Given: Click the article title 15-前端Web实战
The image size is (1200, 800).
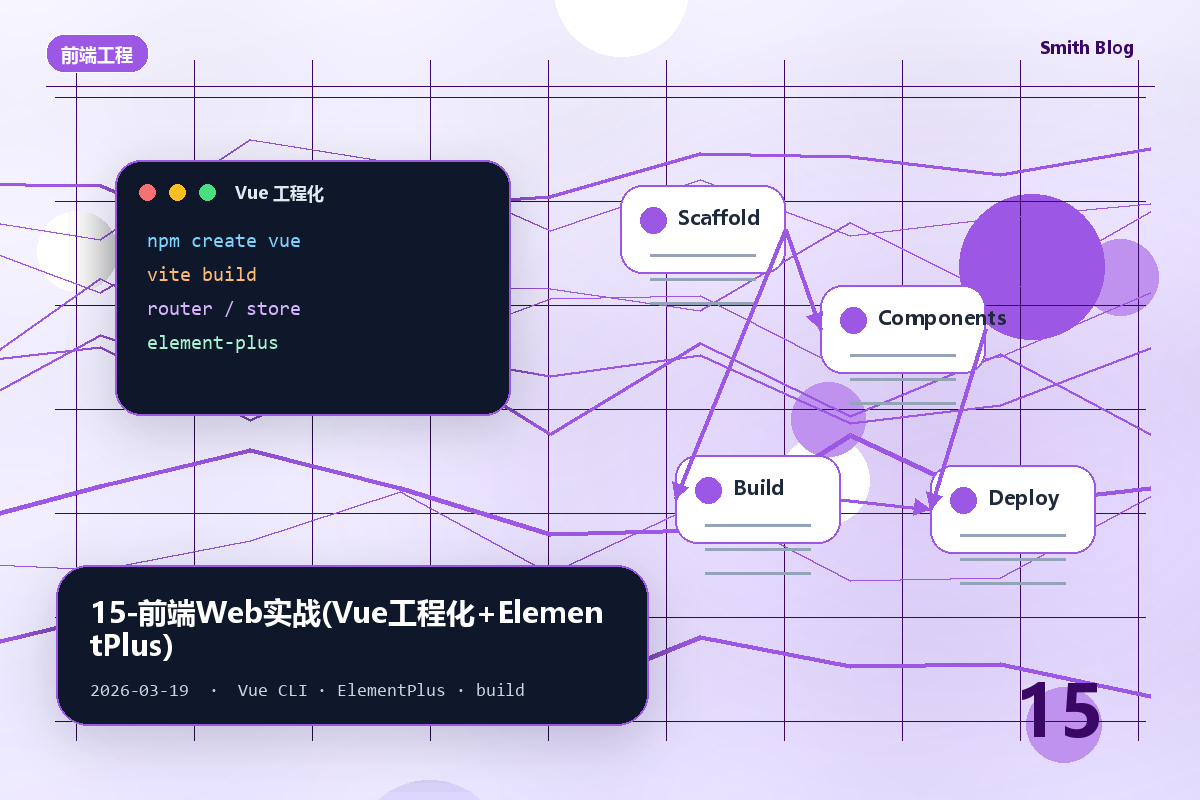Looking at the screenshot, I should pyautogui.click(x=347, y=629).
